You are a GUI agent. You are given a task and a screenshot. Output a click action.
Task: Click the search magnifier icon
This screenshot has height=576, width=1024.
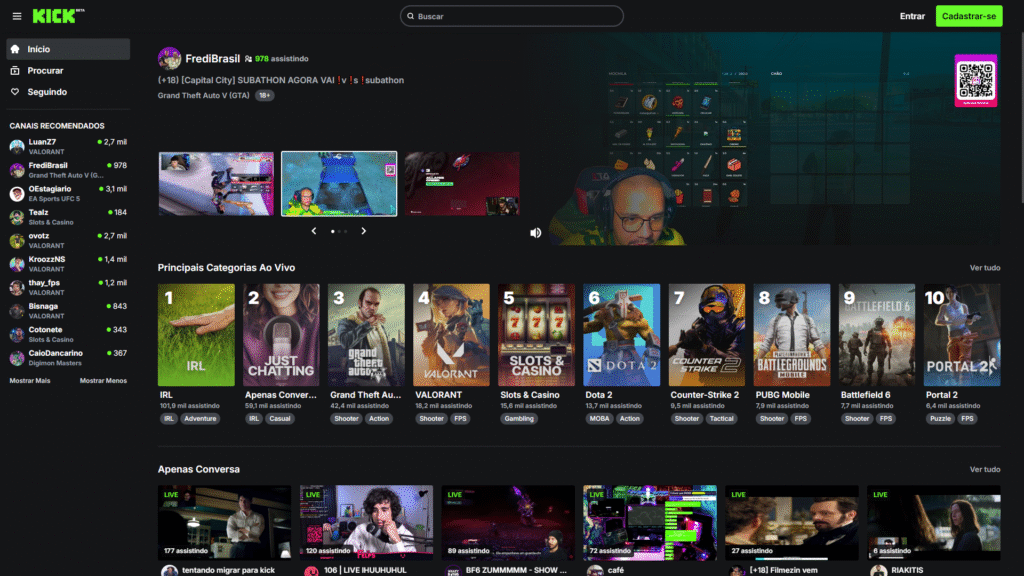(411, 16)
